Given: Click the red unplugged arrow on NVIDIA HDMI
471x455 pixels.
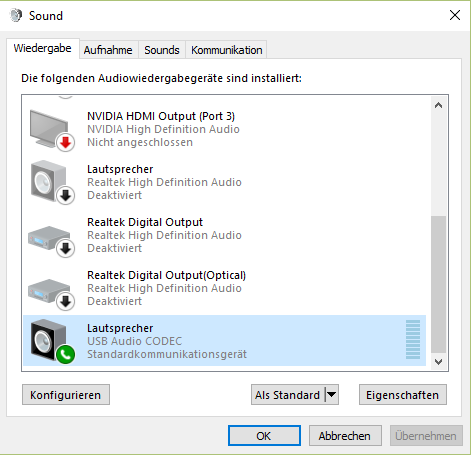Looking at the screenshot, I should coord(65,142).
